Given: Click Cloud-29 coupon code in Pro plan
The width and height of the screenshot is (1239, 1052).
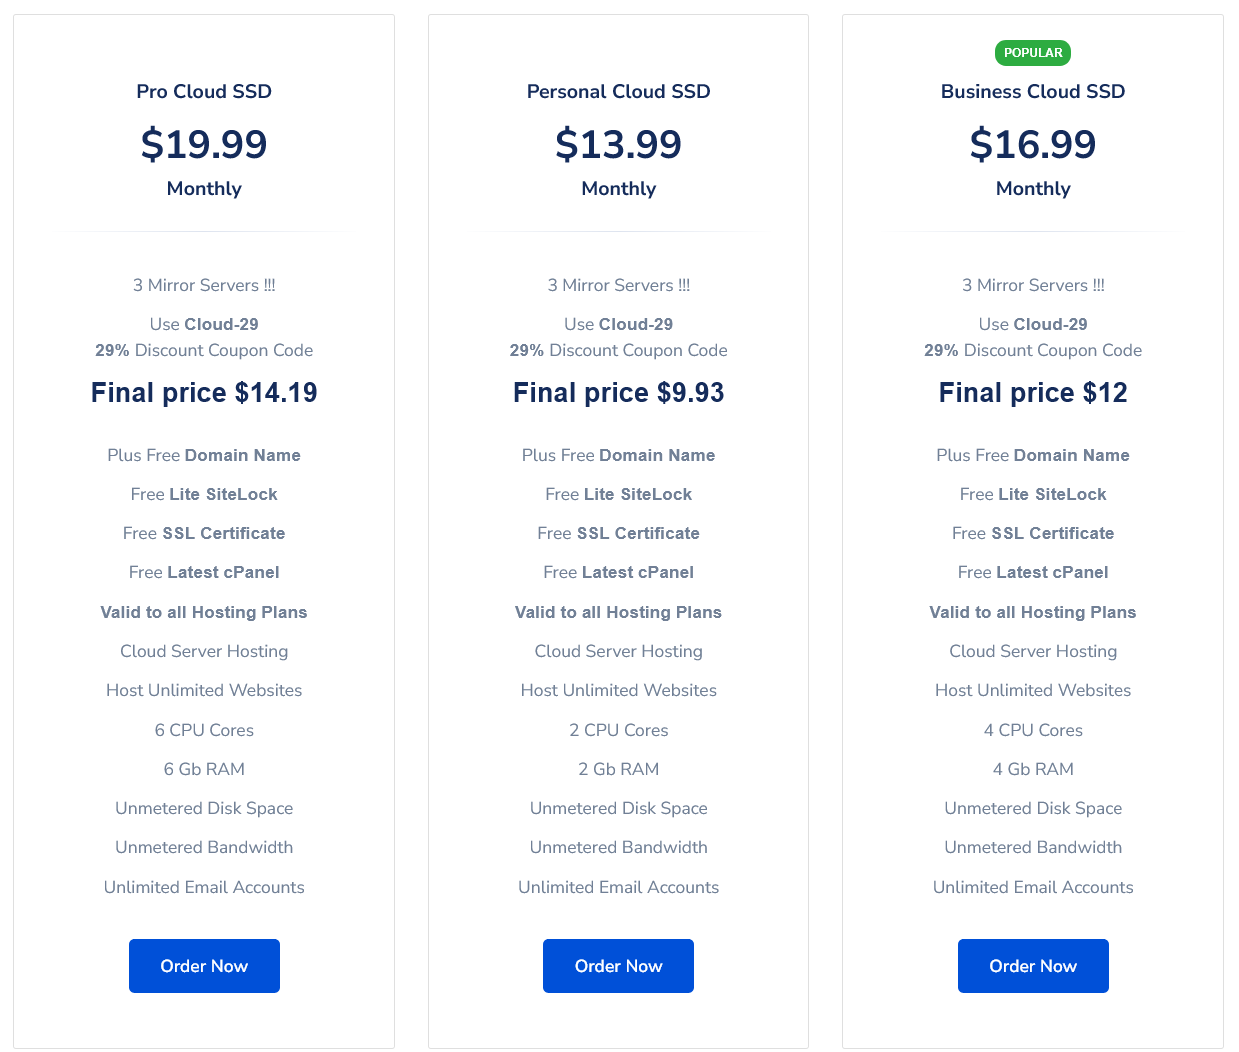Looking at the screenshot, I should (x=221, y=324).
